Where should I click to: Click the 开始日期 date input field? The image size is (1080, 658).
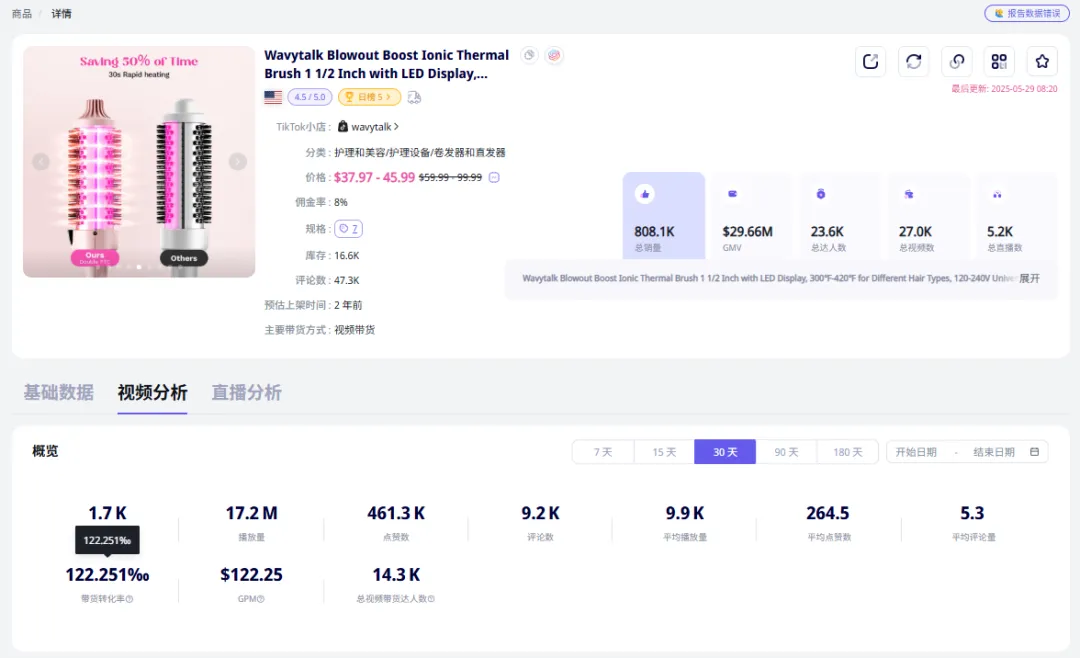tap(916, 452)
